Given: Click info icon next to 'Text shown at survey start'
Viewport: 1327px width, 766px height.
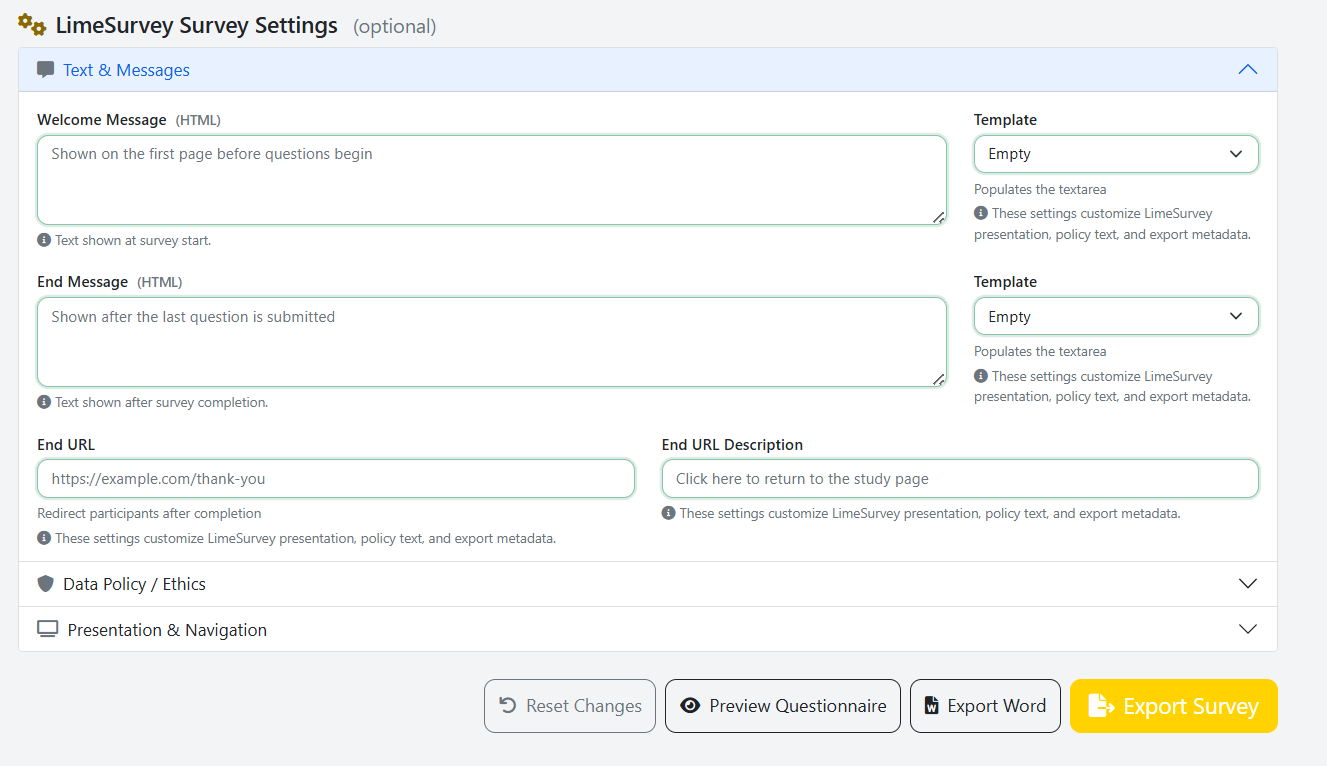Looking at the screenshot, I should [x=44, y=240].
